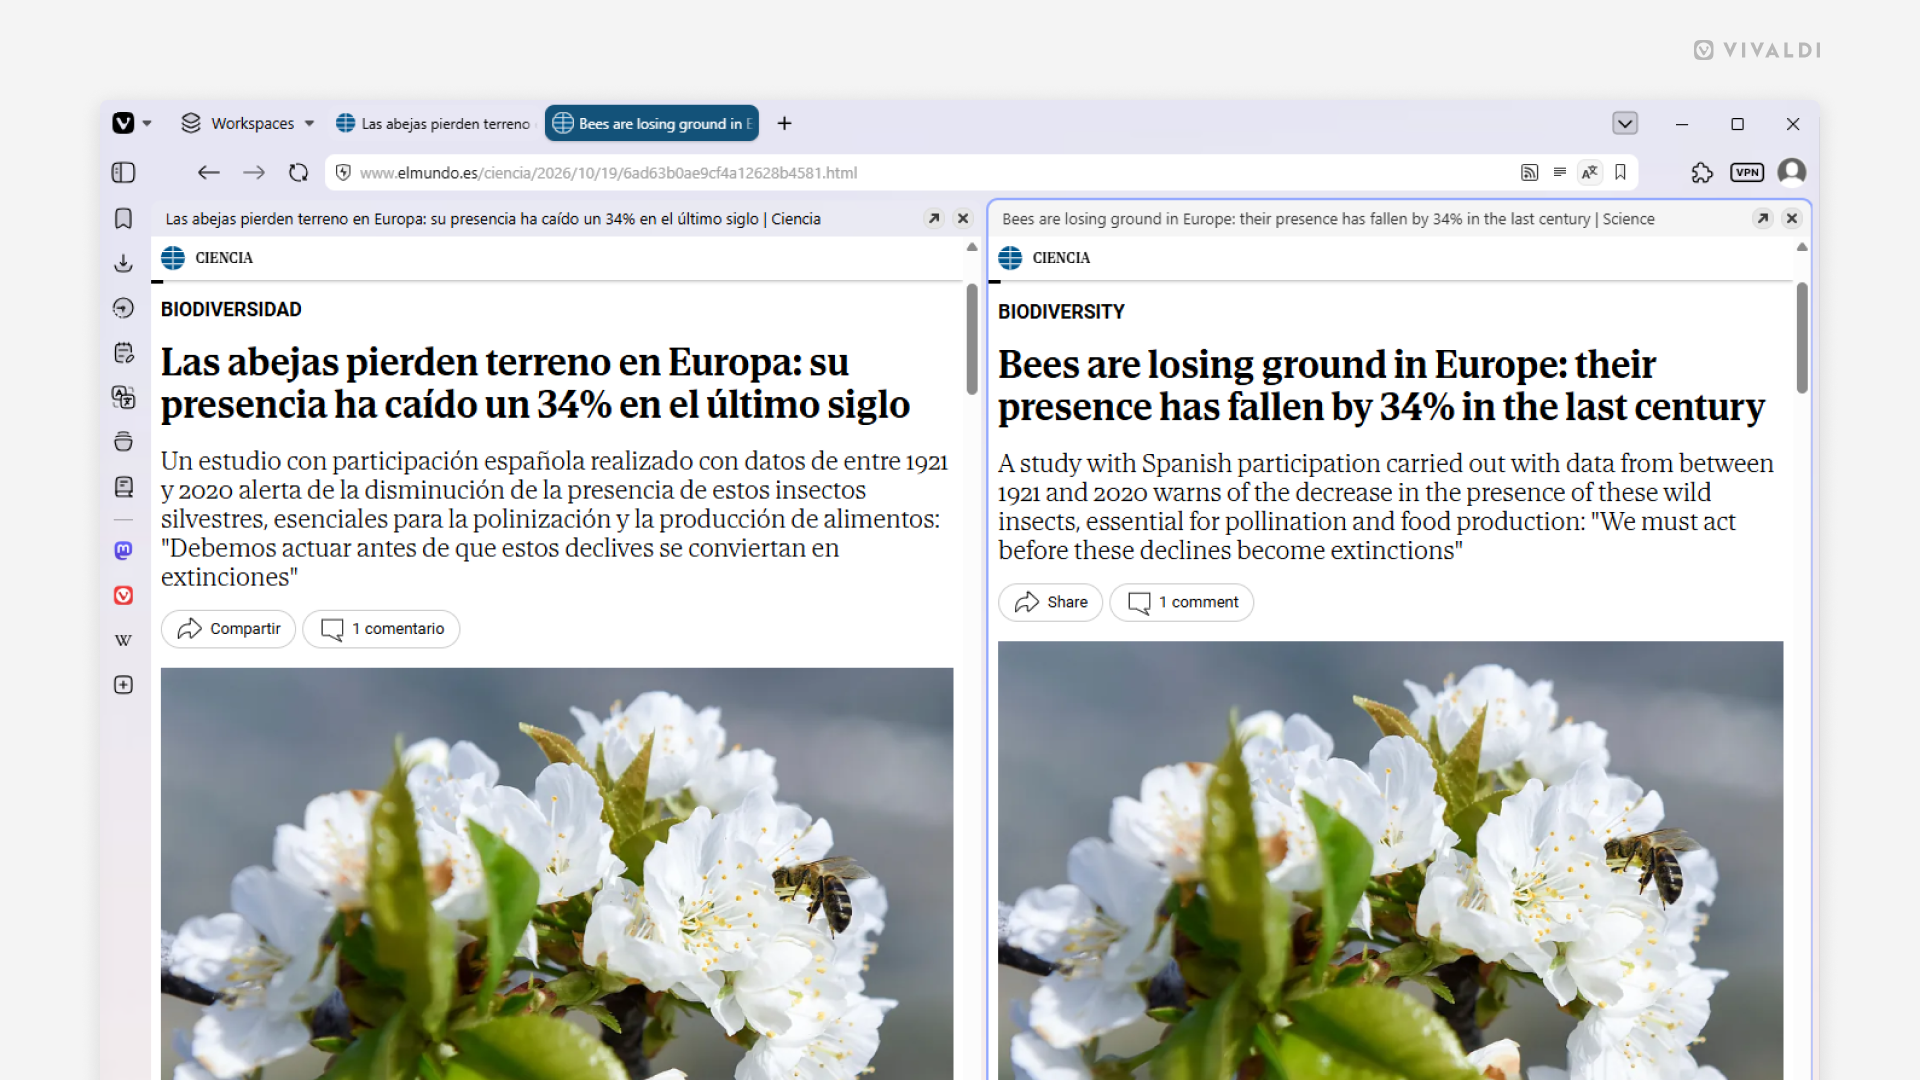The image size is (1920, 1080).
Task: Open the Wikipedia web panel
Action: pyautogui.click(x=123, y=640)
